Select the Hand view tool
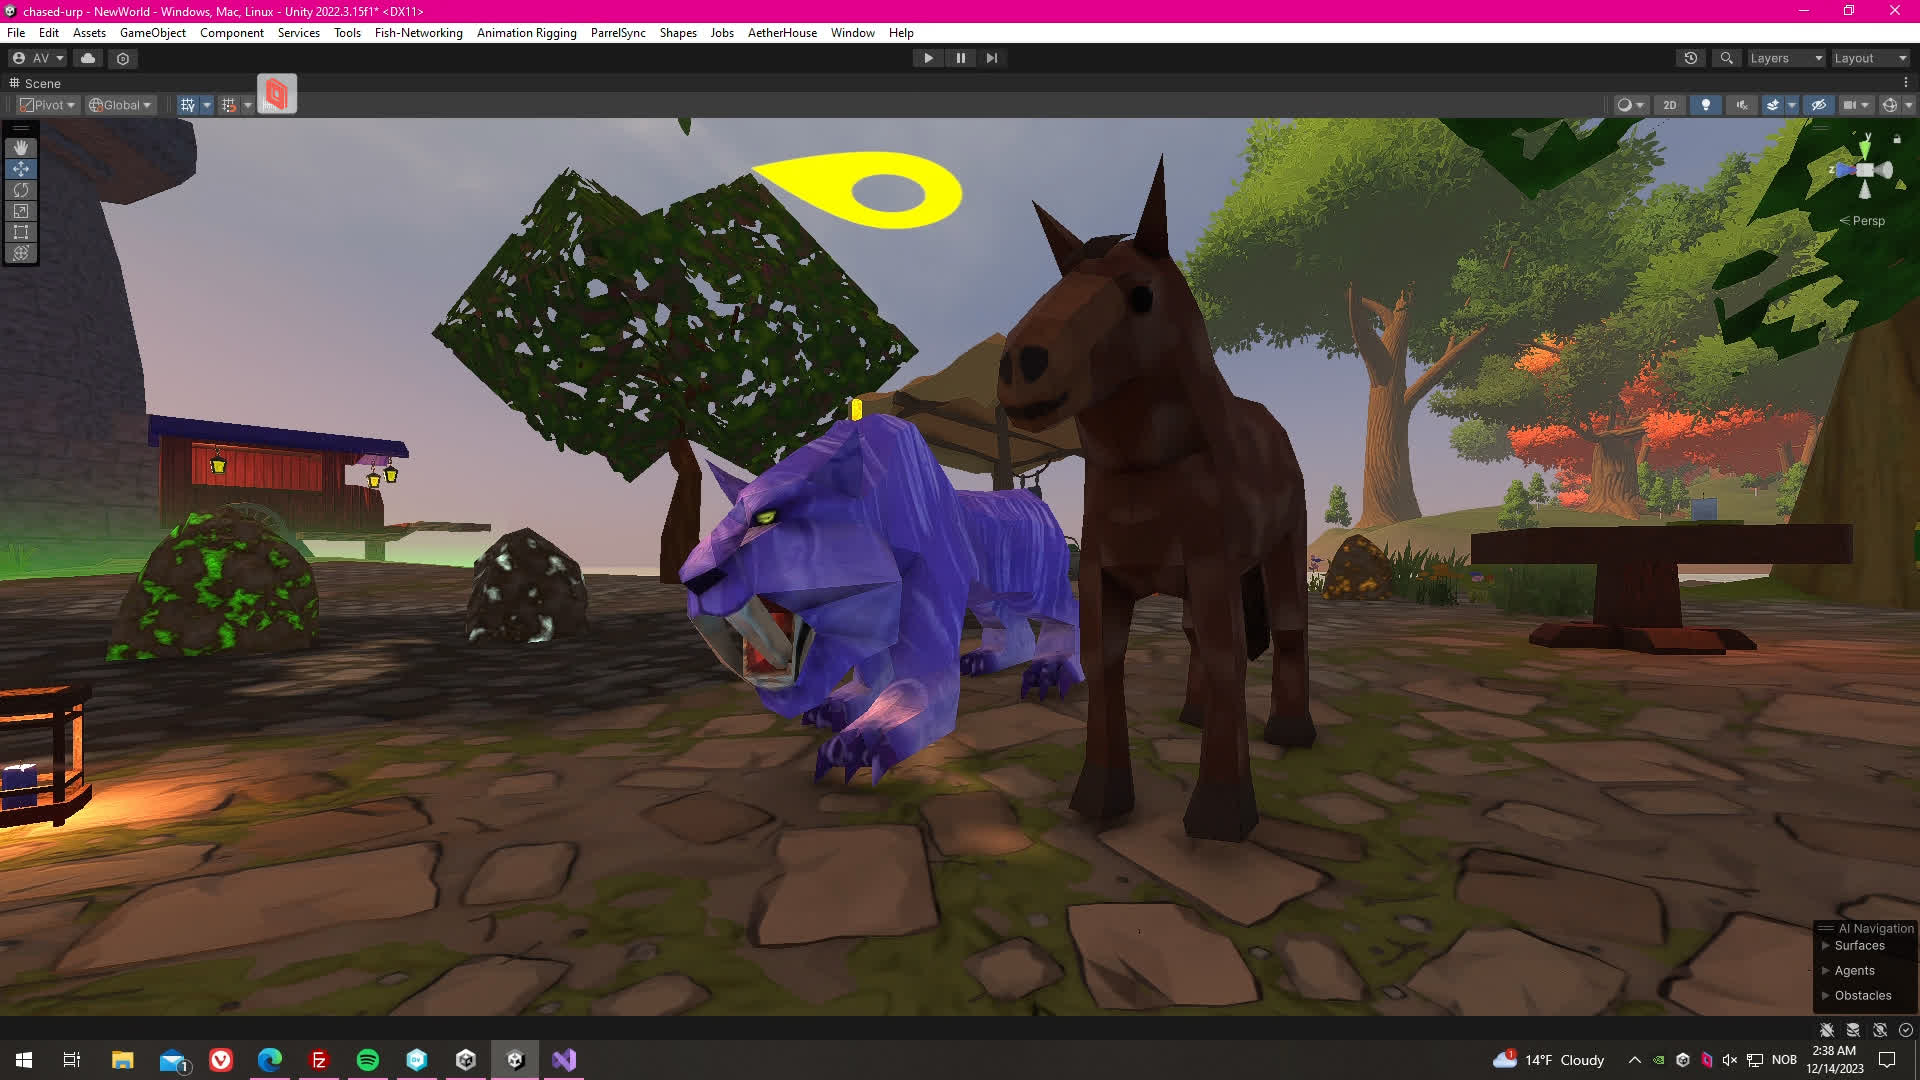 tap(20, 148)
